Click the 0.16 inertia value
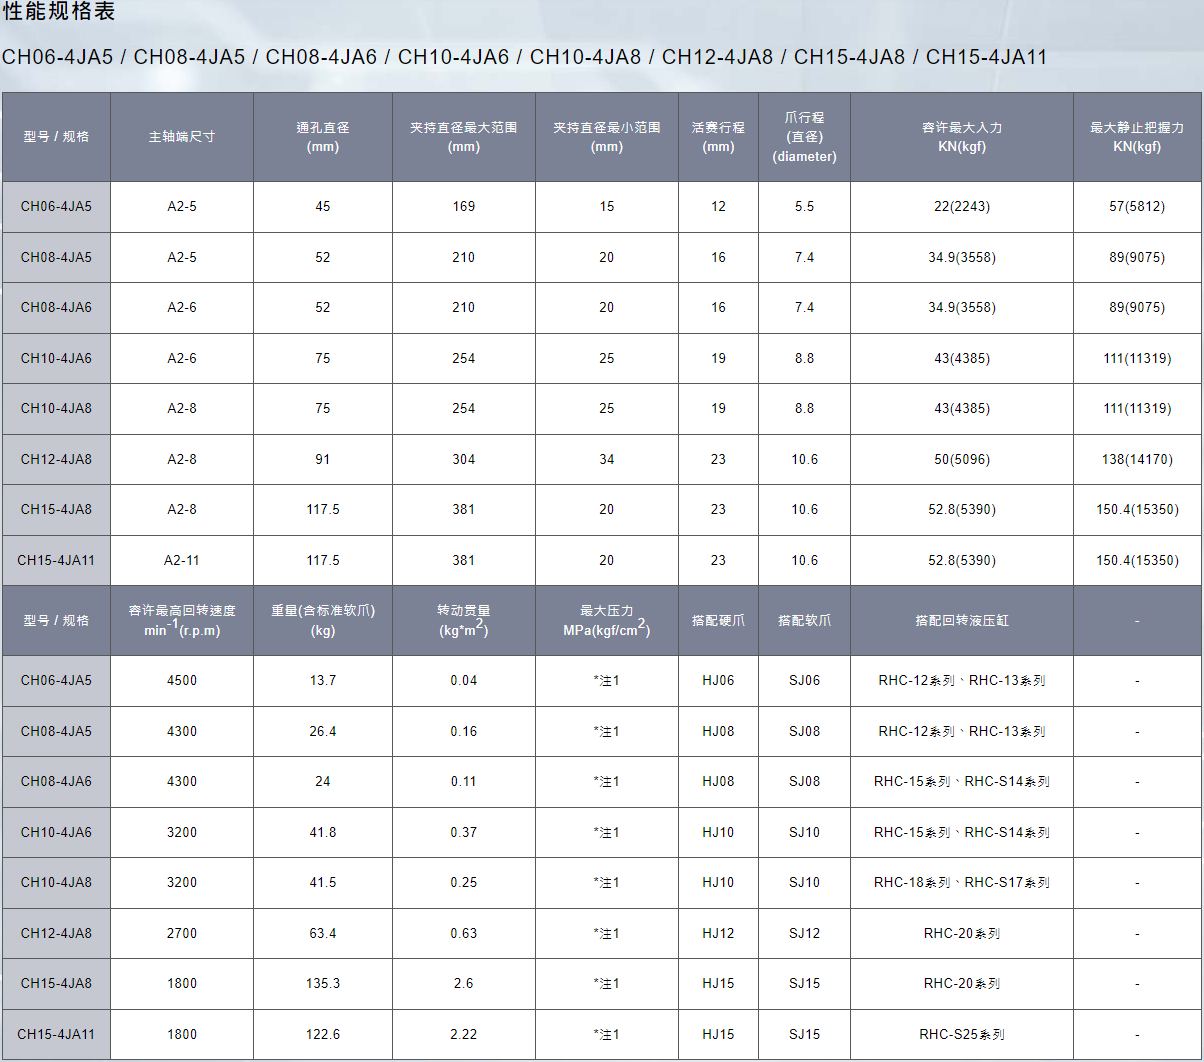Viewport: 1204px width, 1062px height. [x=464, y=732]
